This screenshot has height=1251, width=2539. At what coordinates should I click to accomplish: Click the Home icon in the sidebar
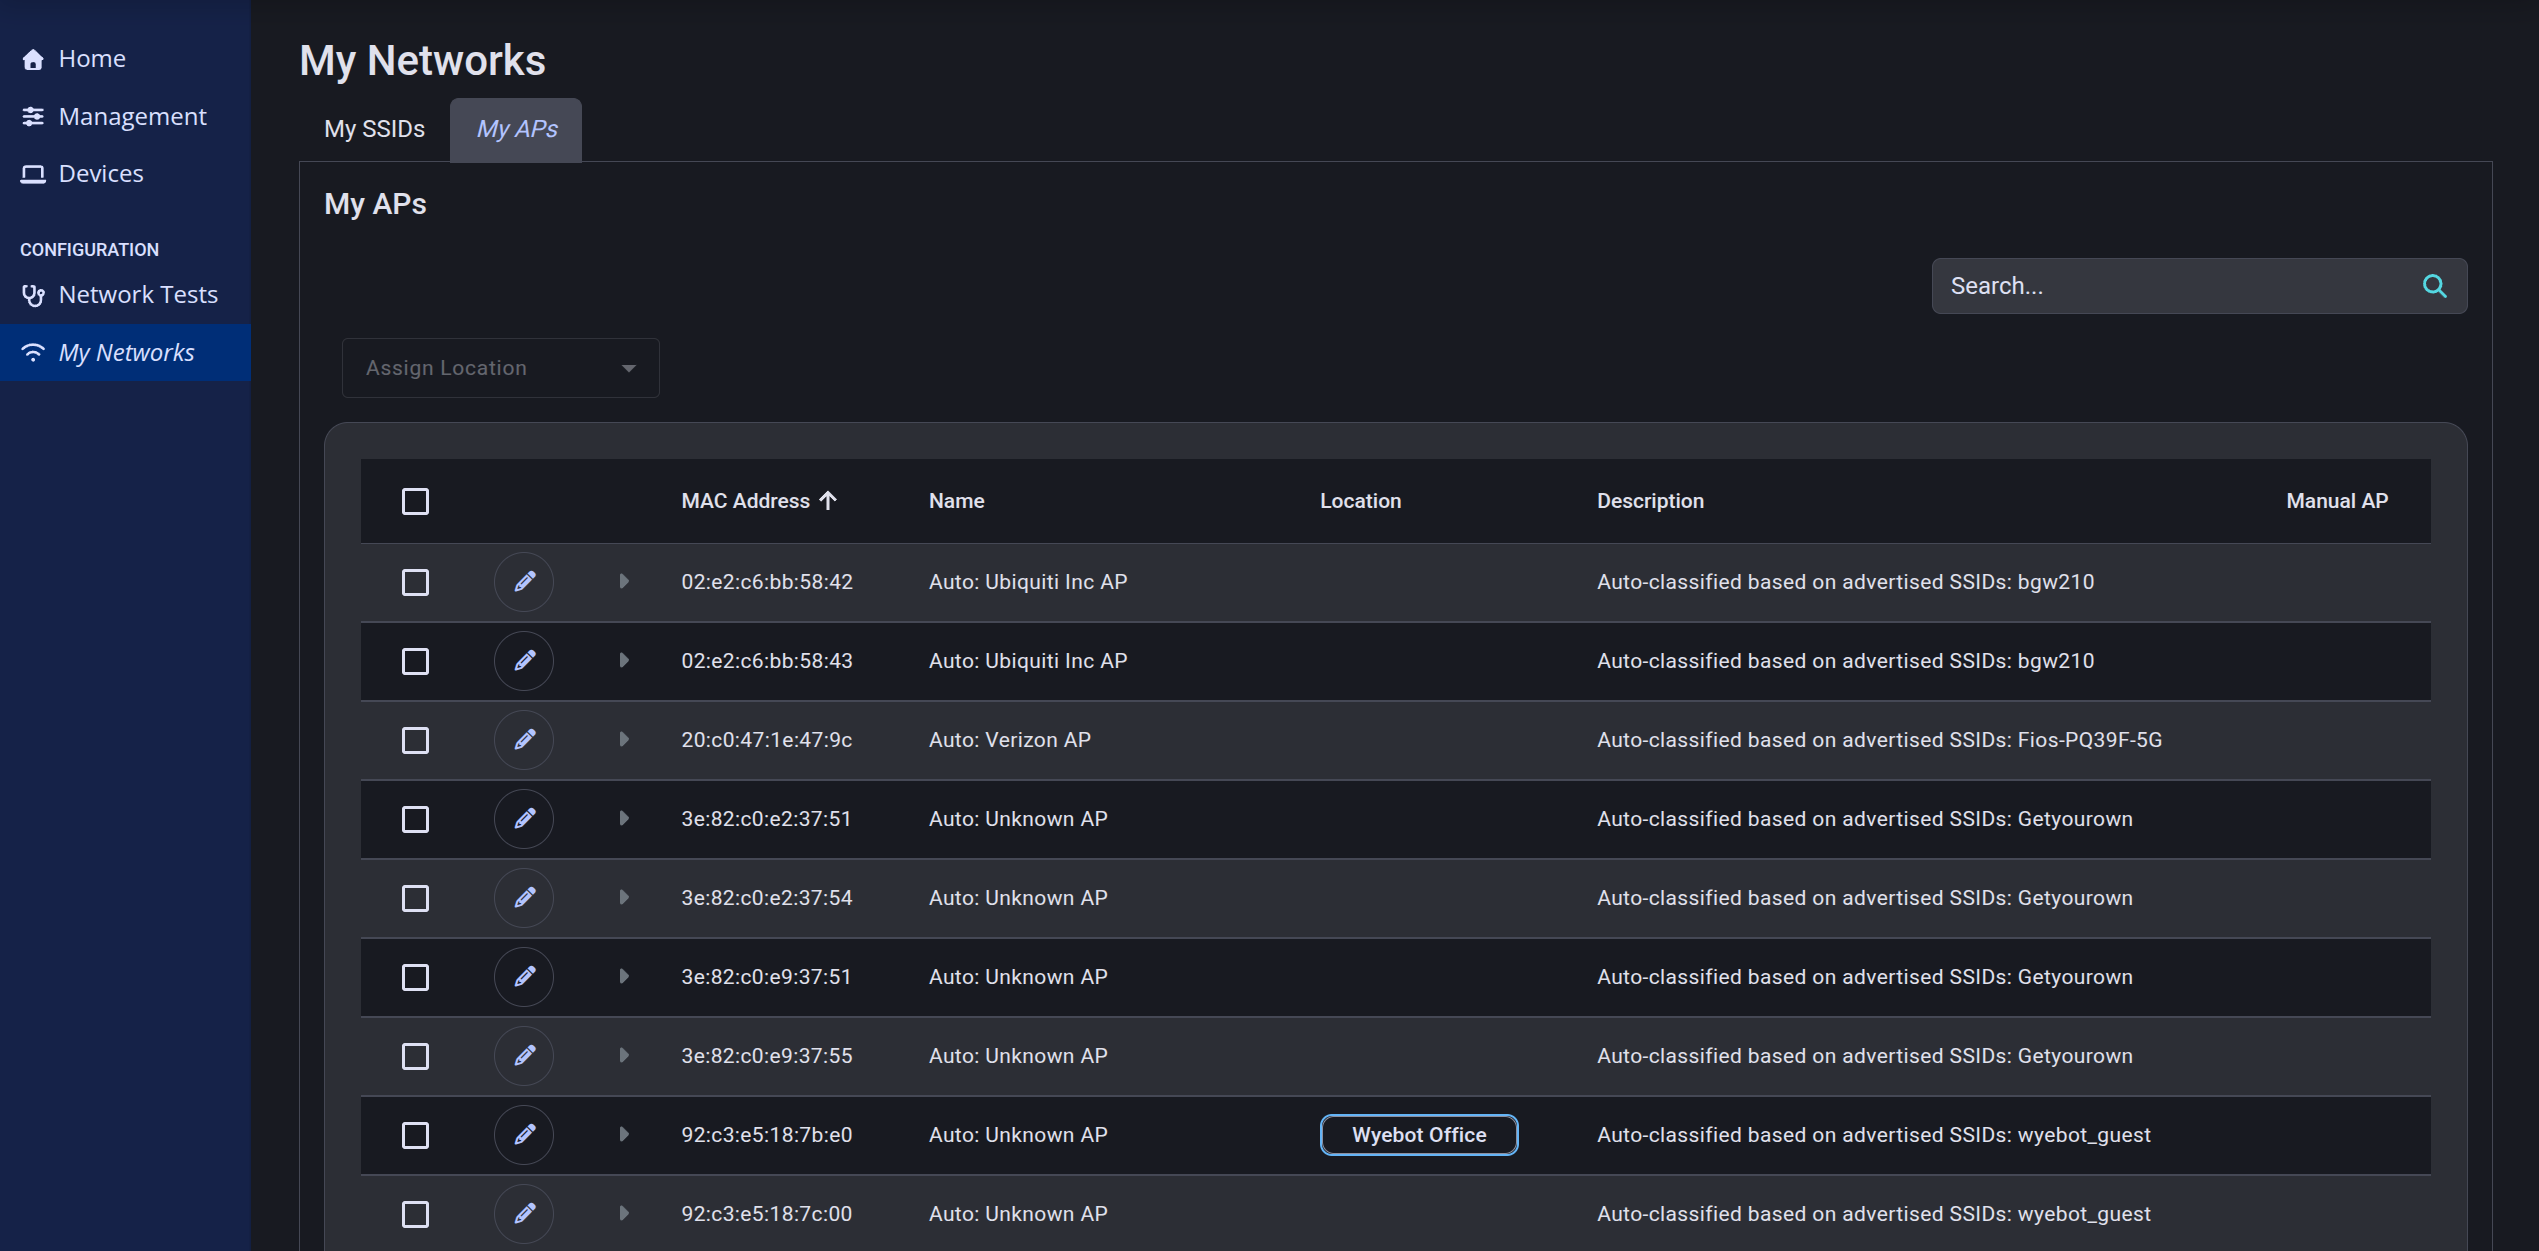(33, 59)
